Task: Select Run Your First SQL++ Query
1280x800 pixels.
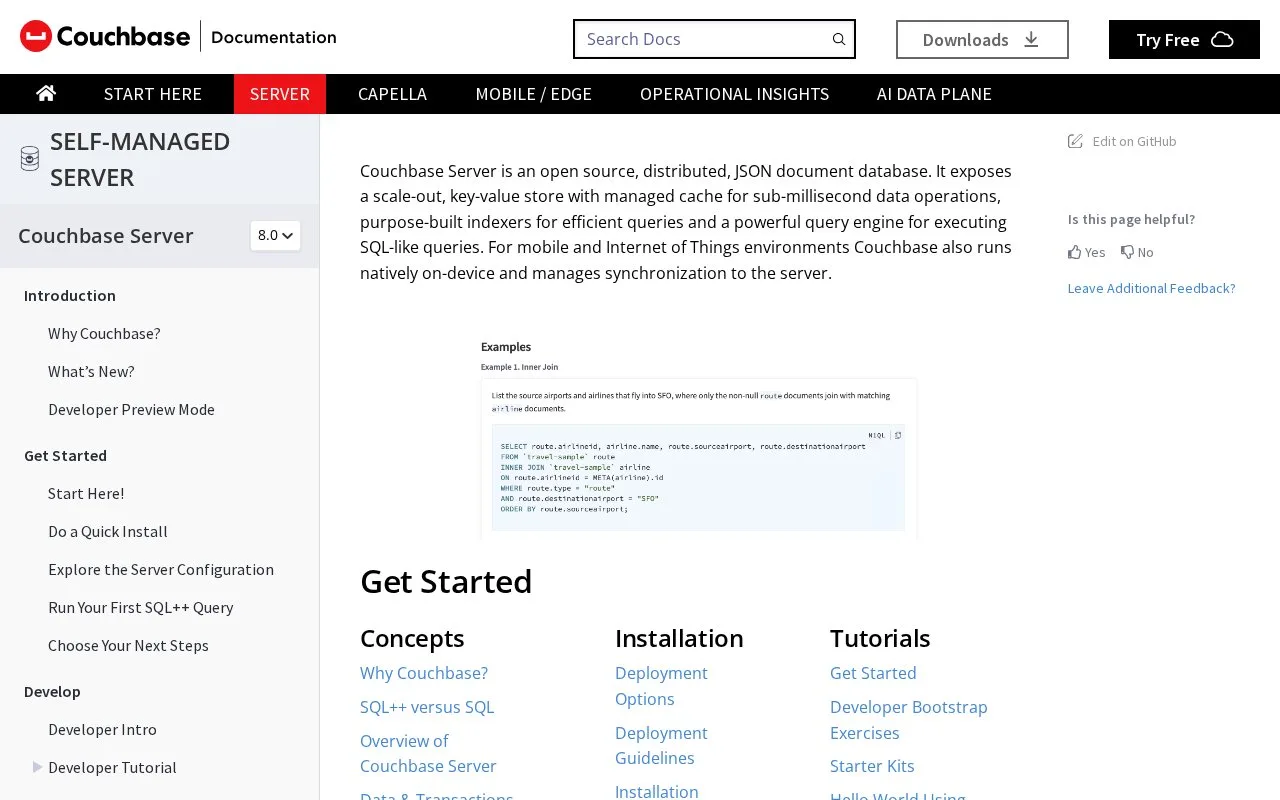Action: click(x=140, y=607)
